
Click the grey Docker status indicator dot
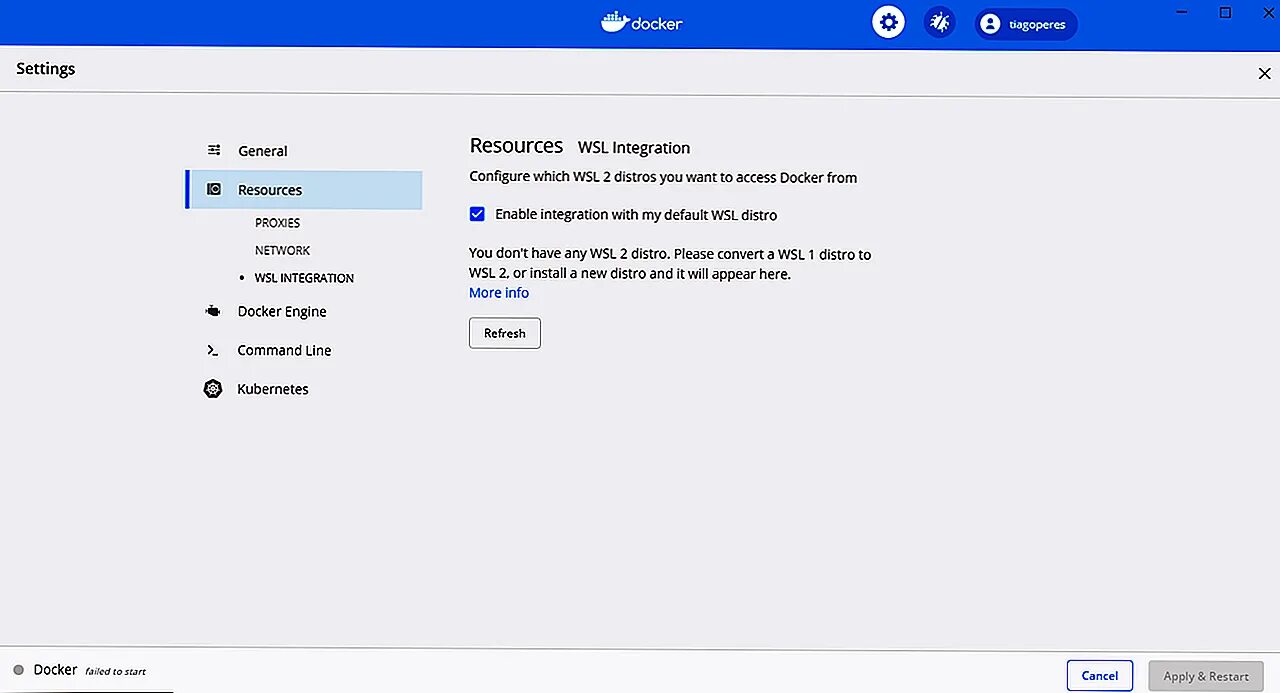click(18, 670)
